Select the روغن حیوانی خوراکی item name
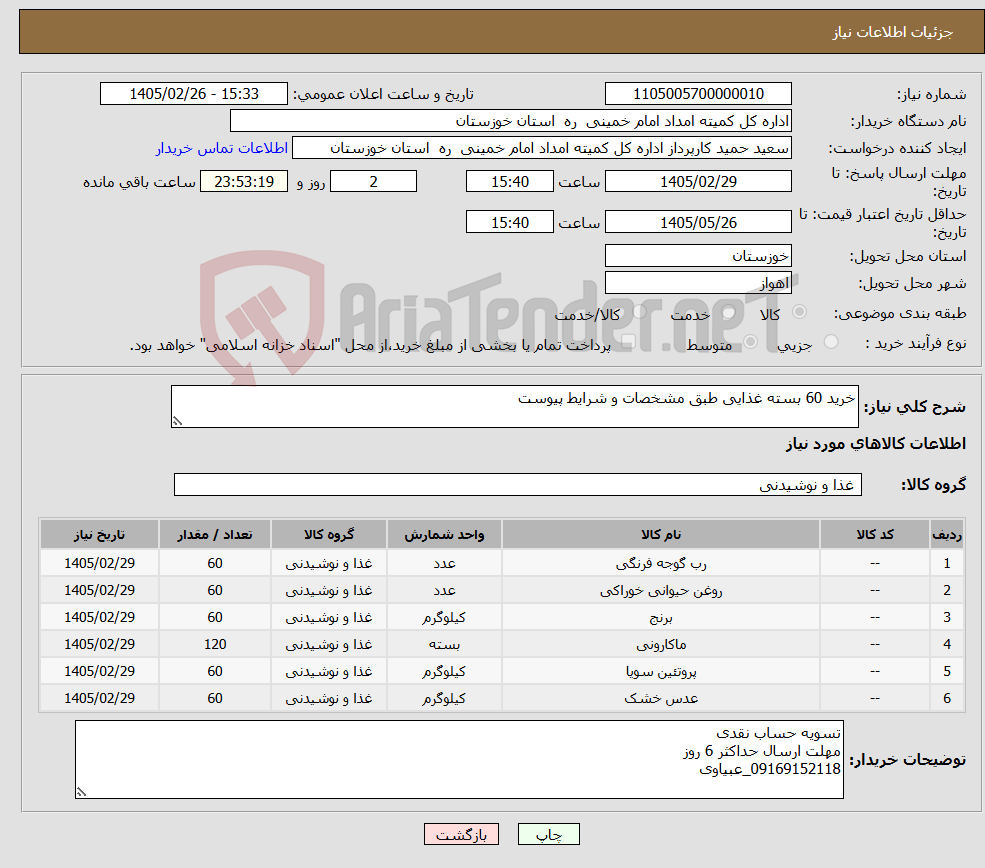Image resolution: width=985 pixels, height=868 pixels. [x=661, y=590]
